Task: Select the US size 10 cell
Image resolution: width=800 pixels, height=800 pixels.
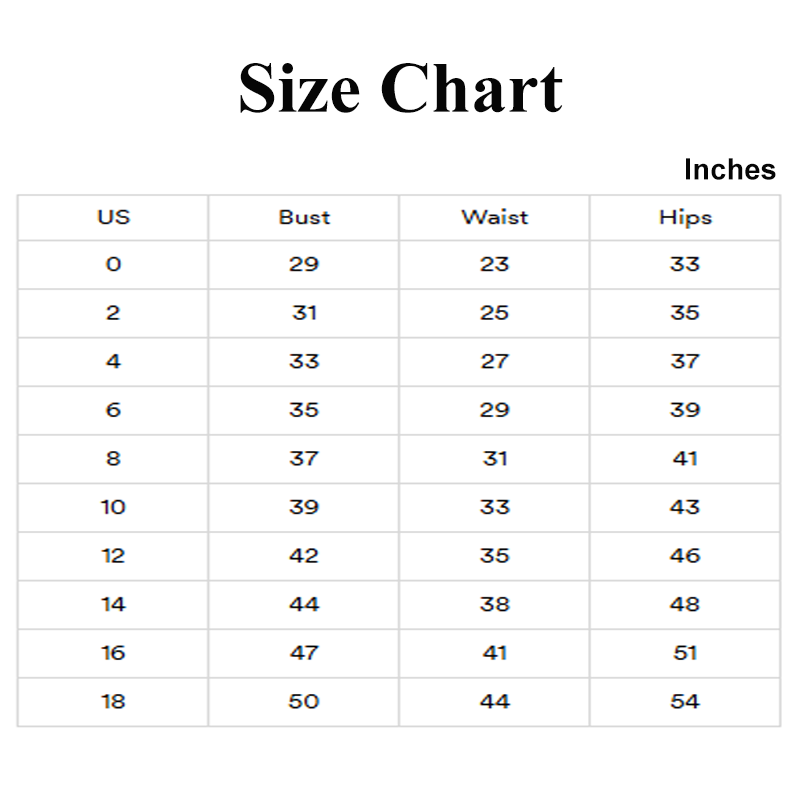Action: [x=113, y=507]
